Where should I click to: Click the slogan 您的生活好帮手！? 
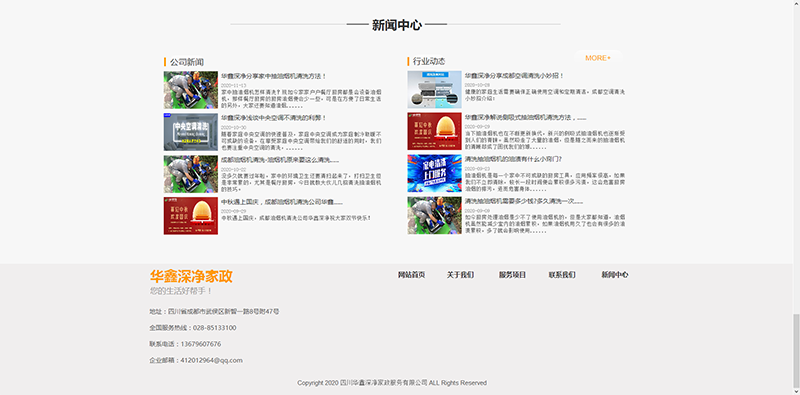coord(181,291)
